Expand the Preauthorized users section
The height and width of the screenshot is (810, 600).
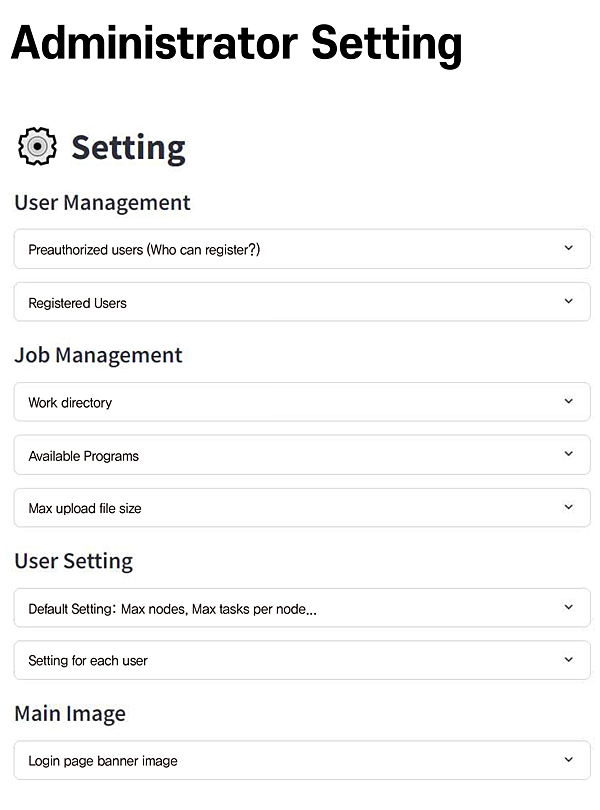(x=144, y=250)
